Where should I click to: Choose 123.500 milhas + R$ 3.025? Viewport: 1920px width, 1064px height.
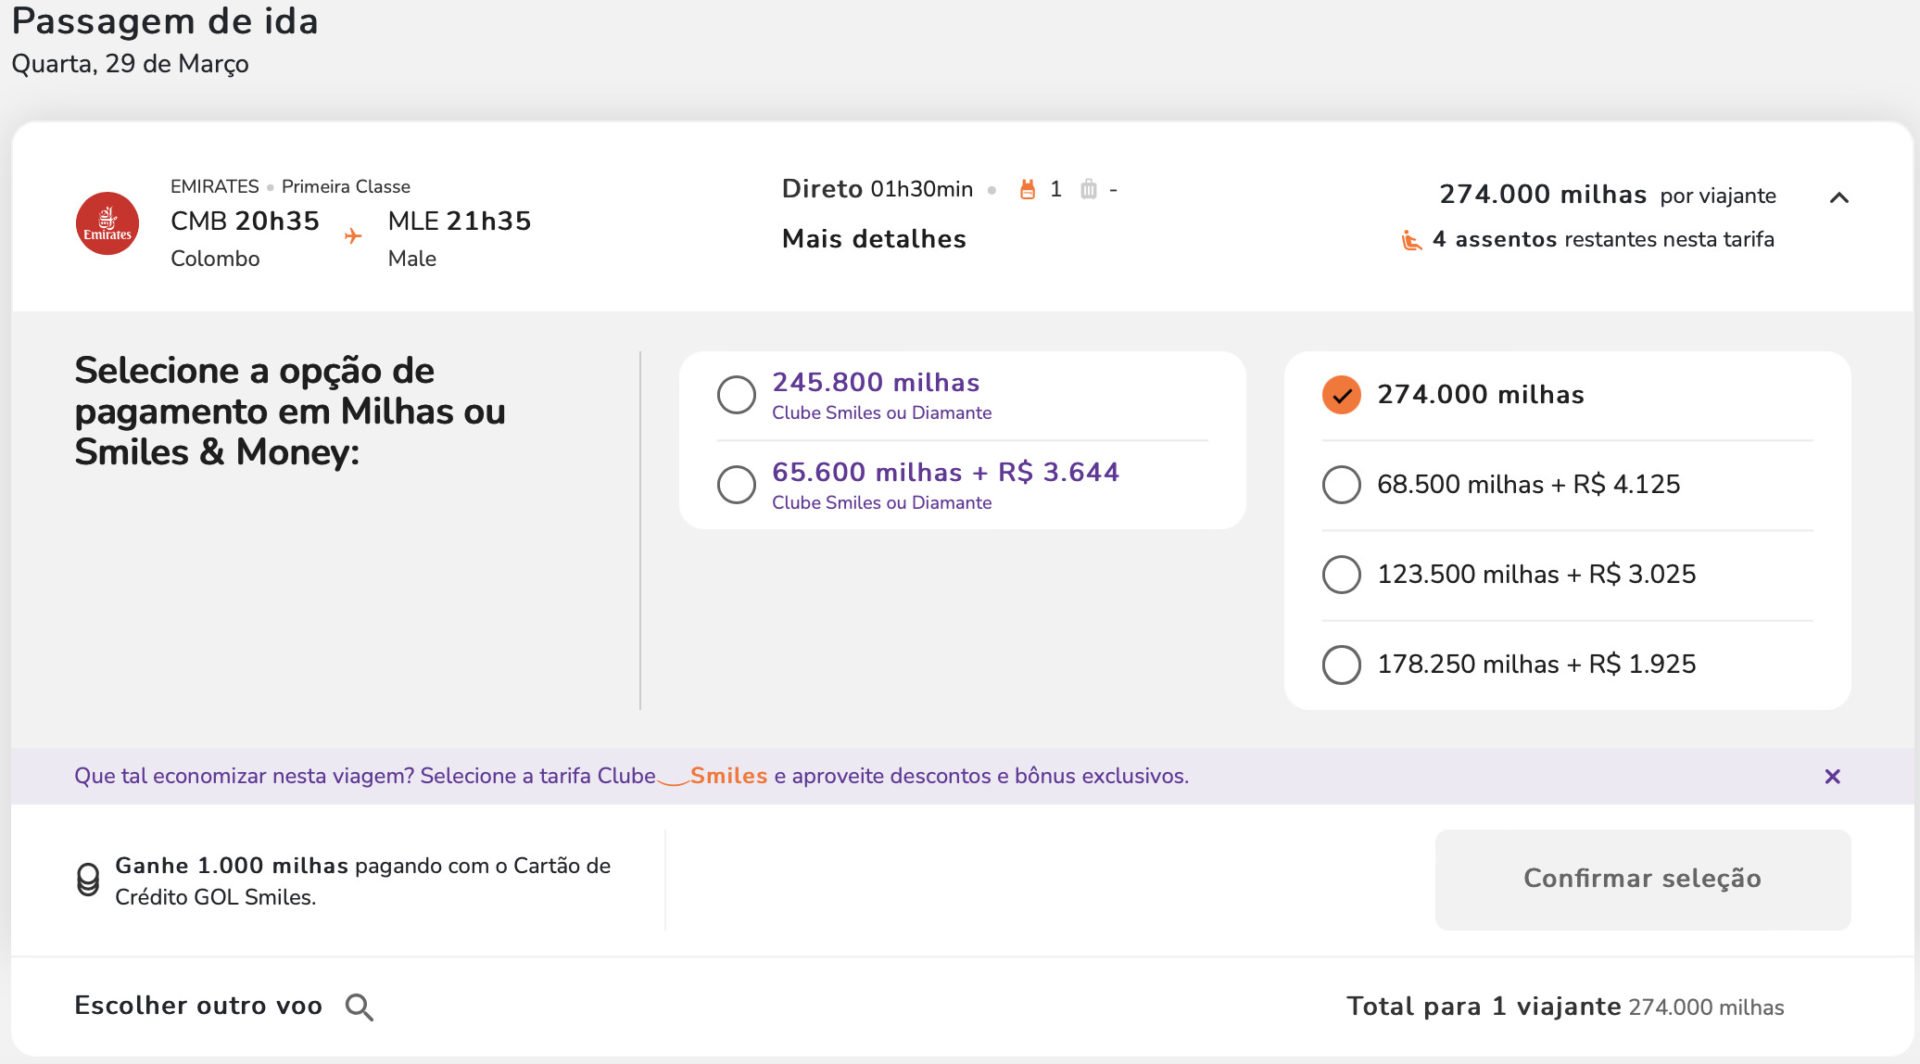click(x=1341, y=575)
